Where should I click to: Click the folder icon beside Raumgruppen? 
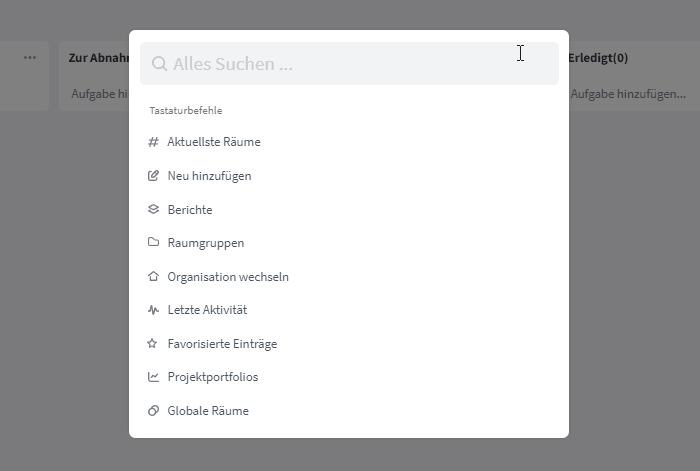(153, 242)
